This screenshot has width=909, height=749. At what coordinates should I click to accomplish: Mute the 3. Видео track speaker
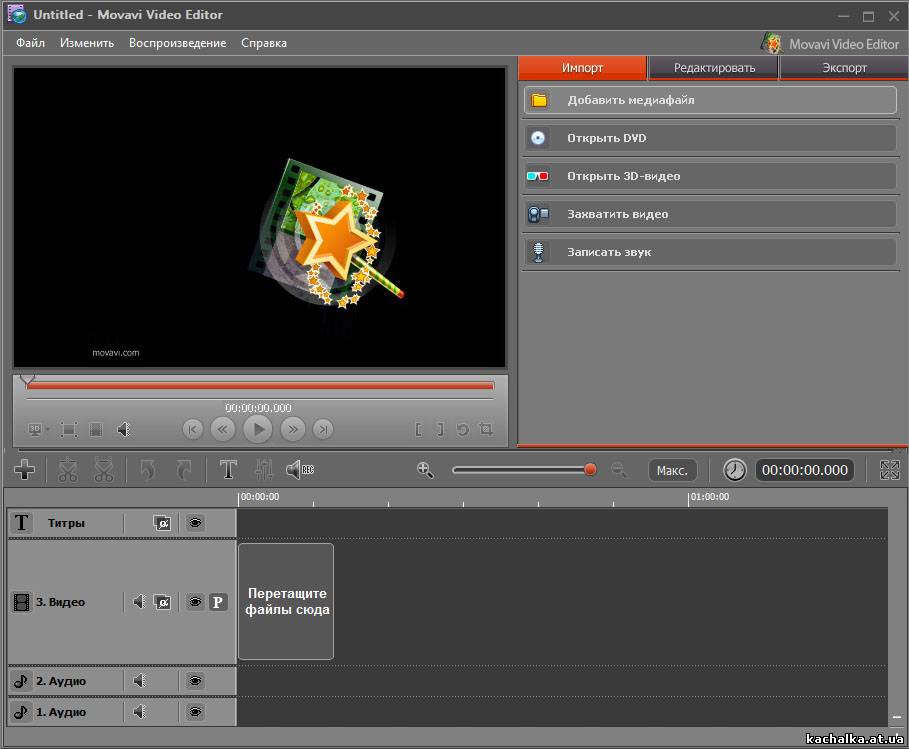139,602
